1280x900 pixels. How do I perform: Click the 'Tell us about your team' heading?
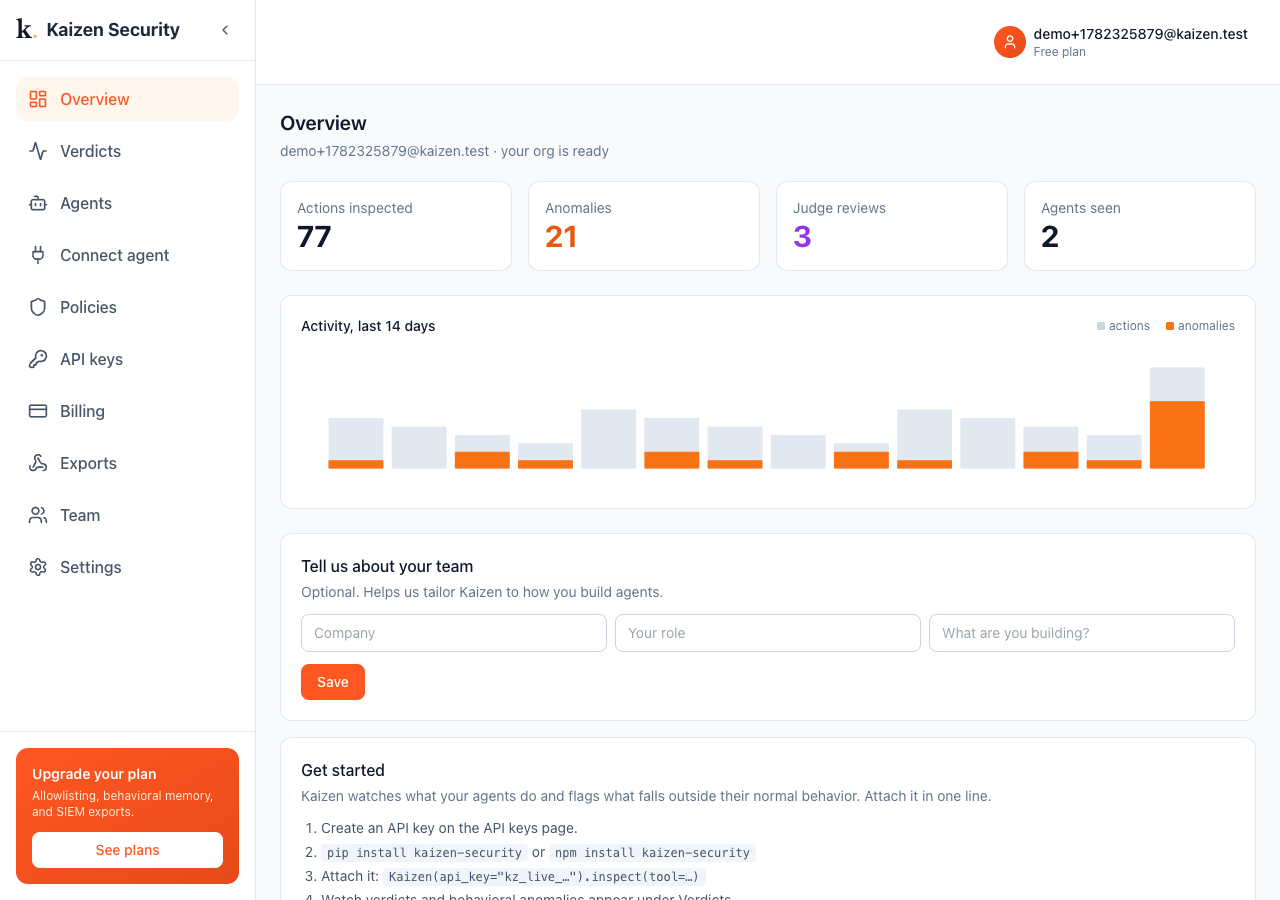click(x=387, y=566)
